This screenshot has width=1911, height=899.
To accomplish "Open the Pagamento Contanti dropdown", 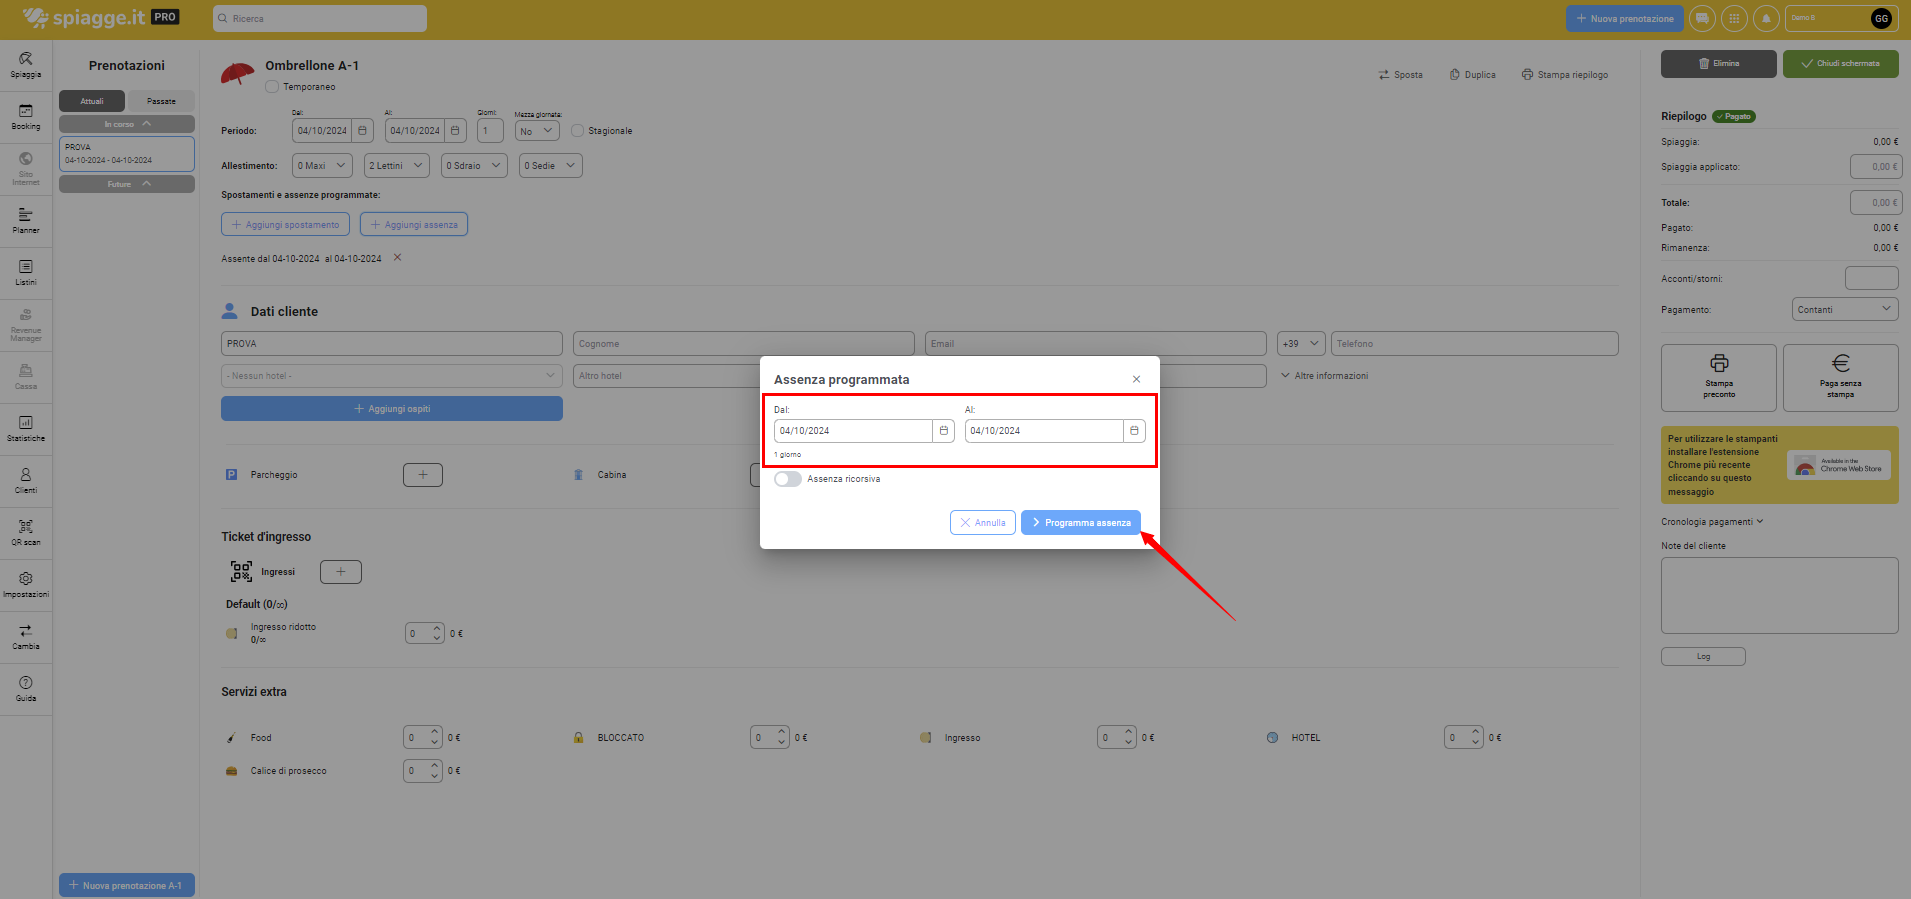I will pyautogui.click(x=1844, y=309).
